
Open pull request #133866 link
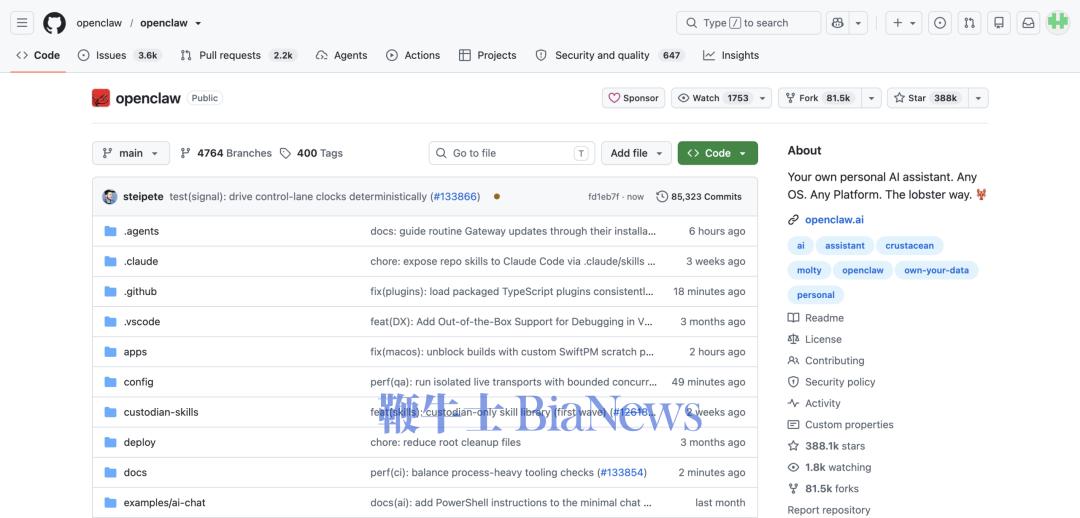point(455,196)
